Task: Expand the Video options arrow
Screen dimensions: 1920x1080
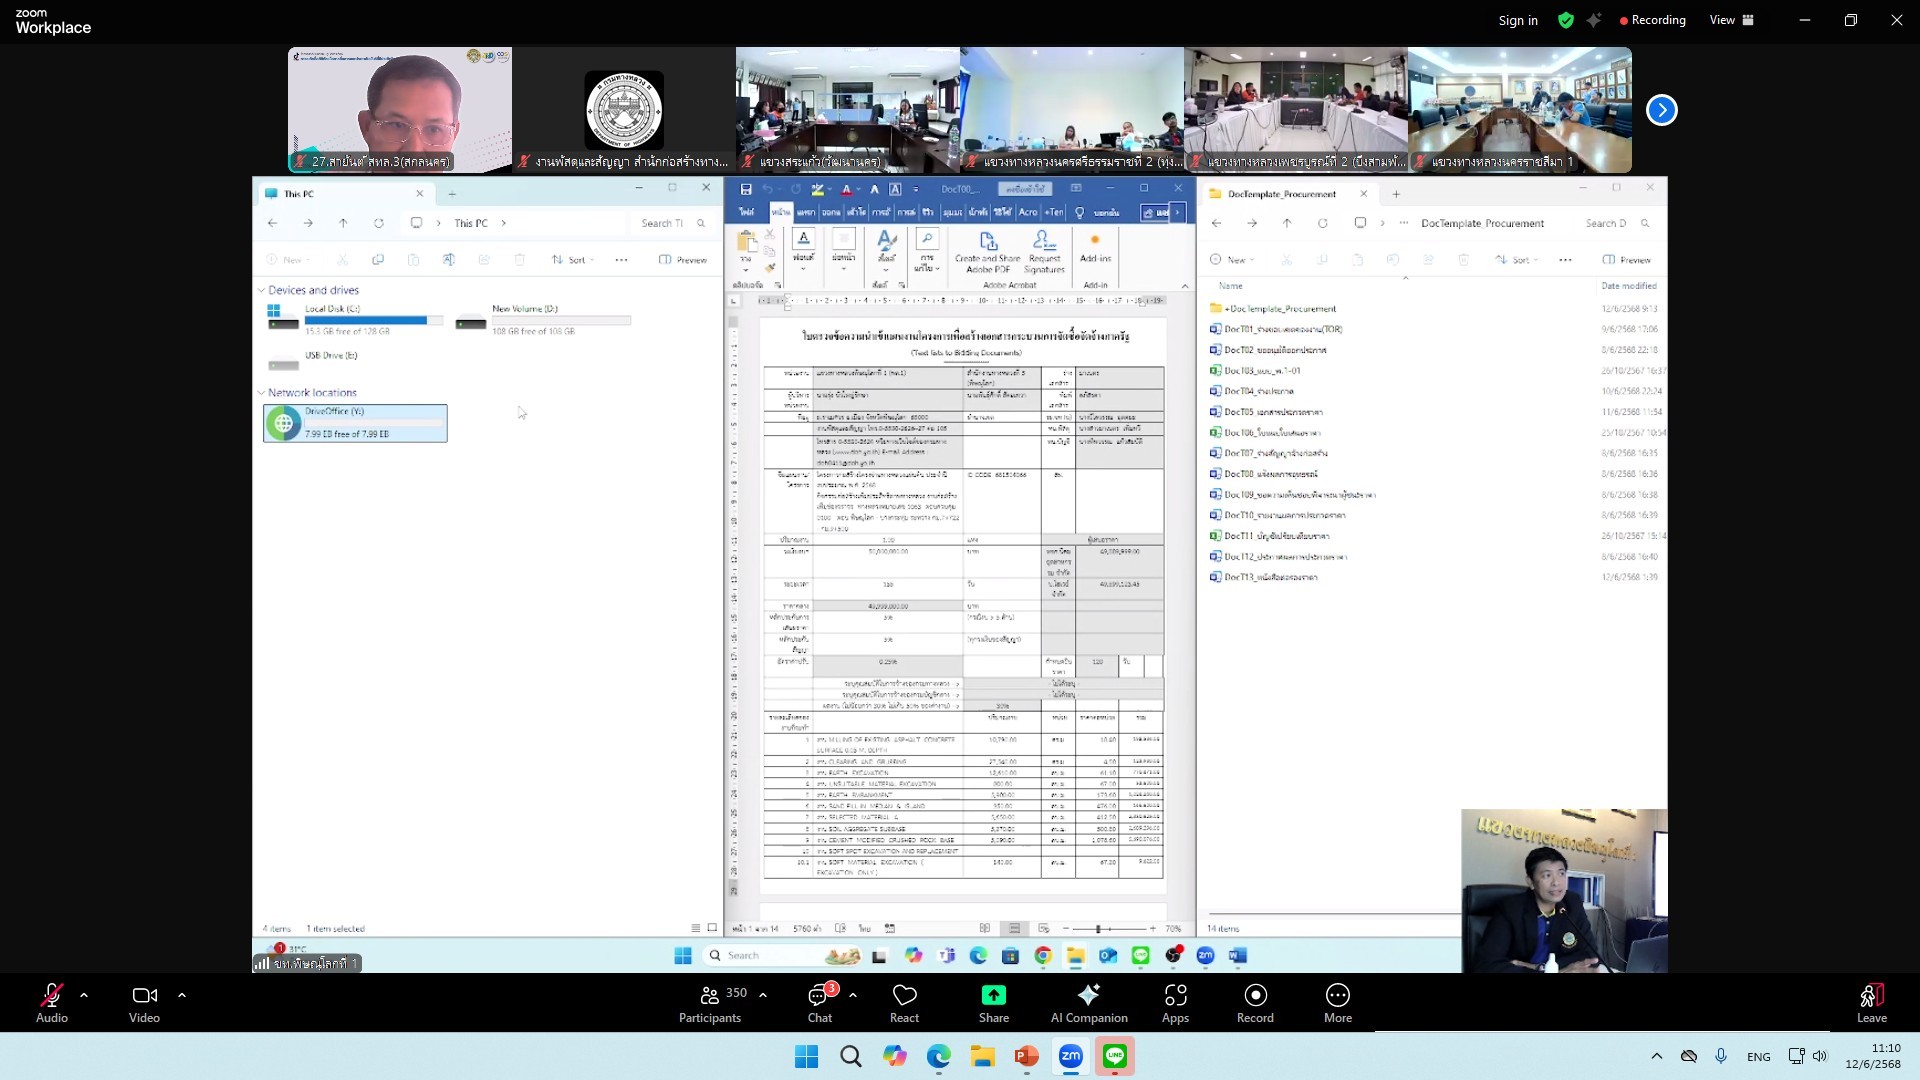Action: click(x=182, y=995)
